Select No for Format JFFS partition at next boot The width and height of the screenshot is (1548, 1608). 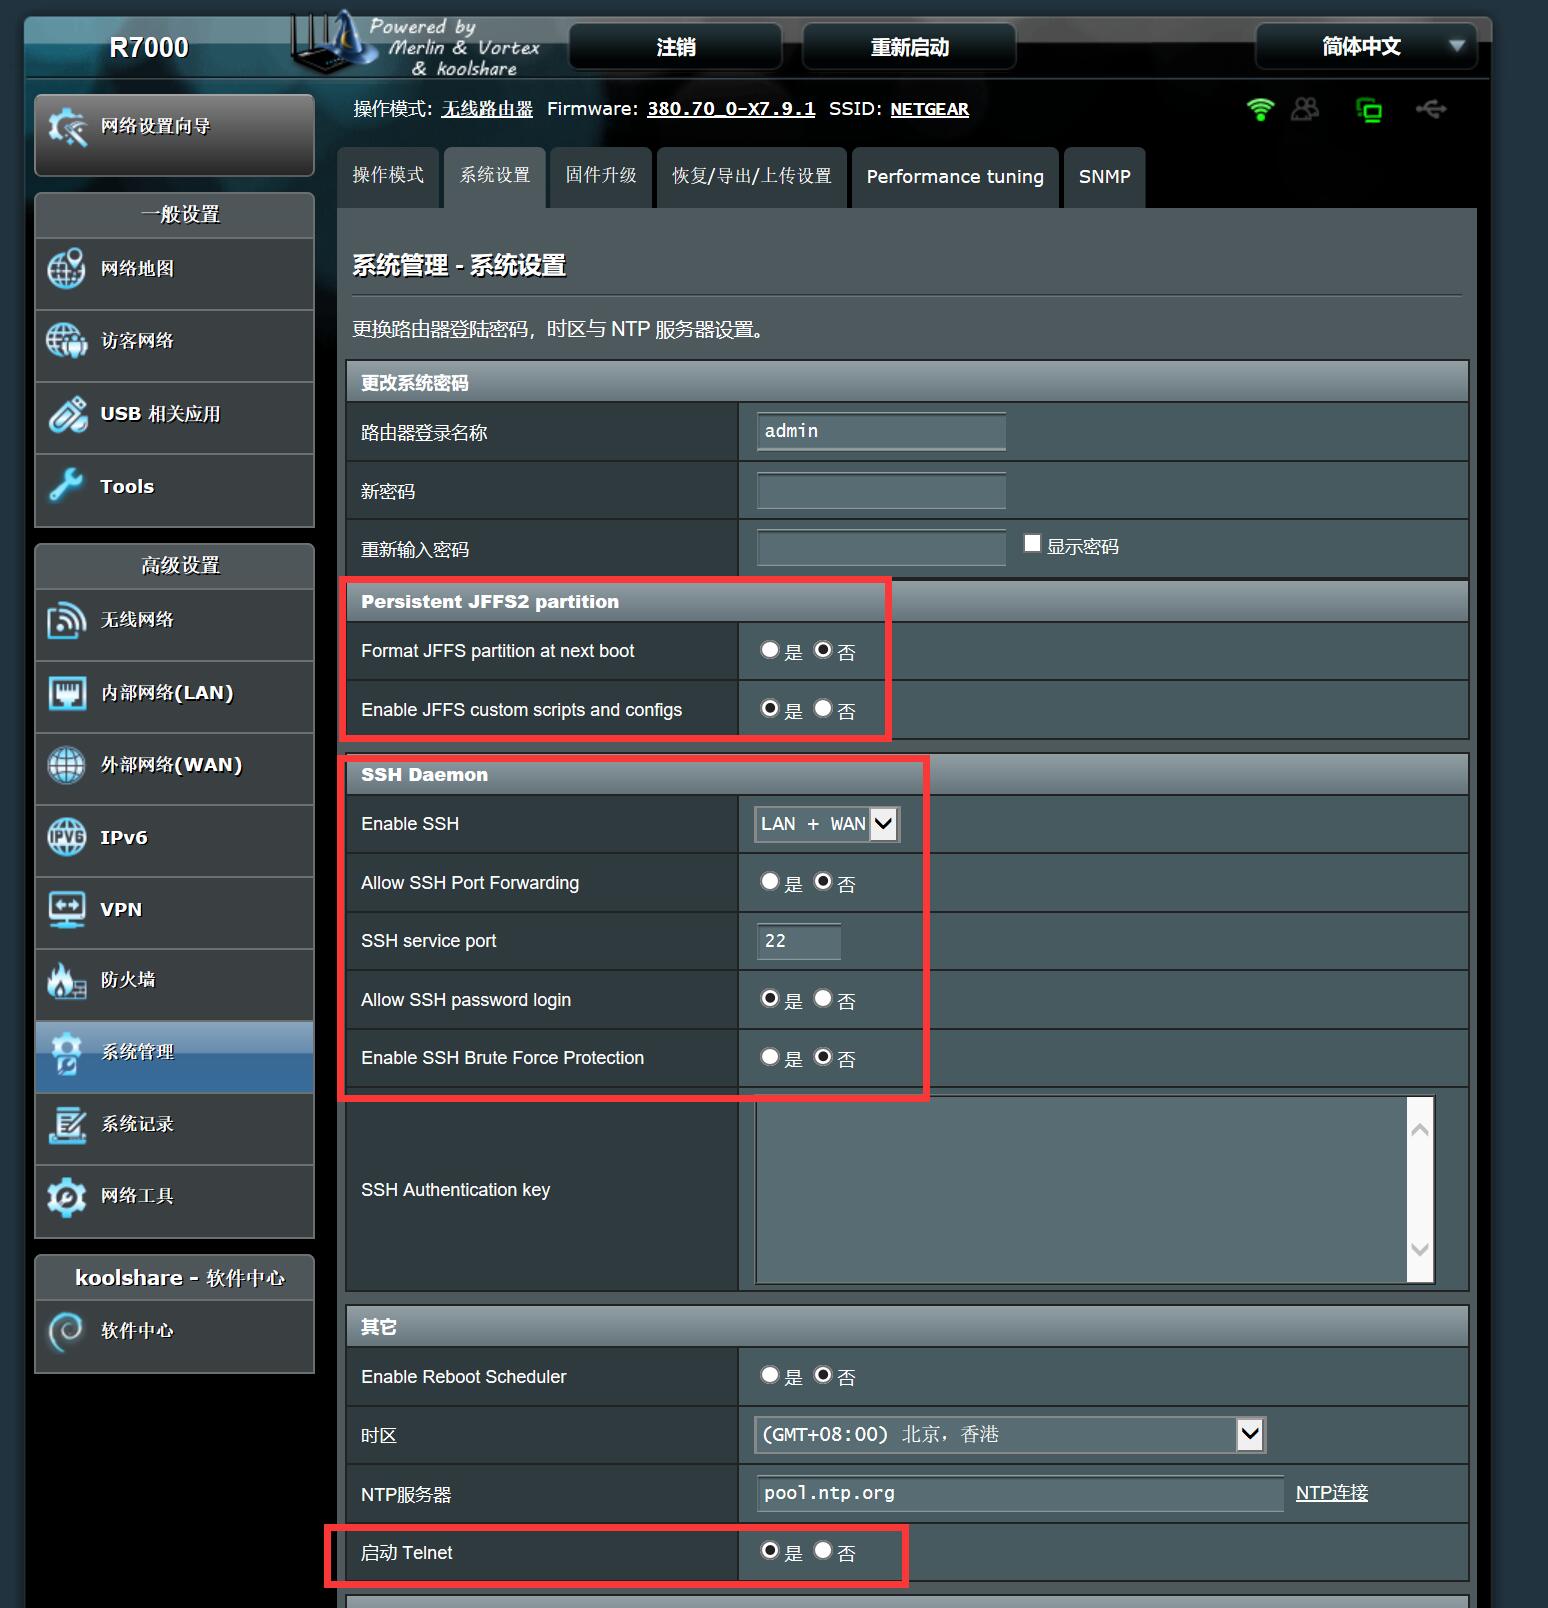coord(823,650)
